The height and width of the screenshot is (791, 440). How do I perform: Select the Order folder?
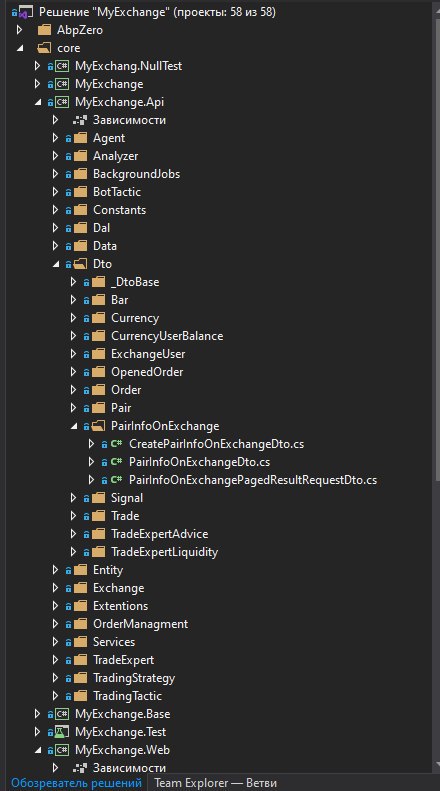pos(126,390)
